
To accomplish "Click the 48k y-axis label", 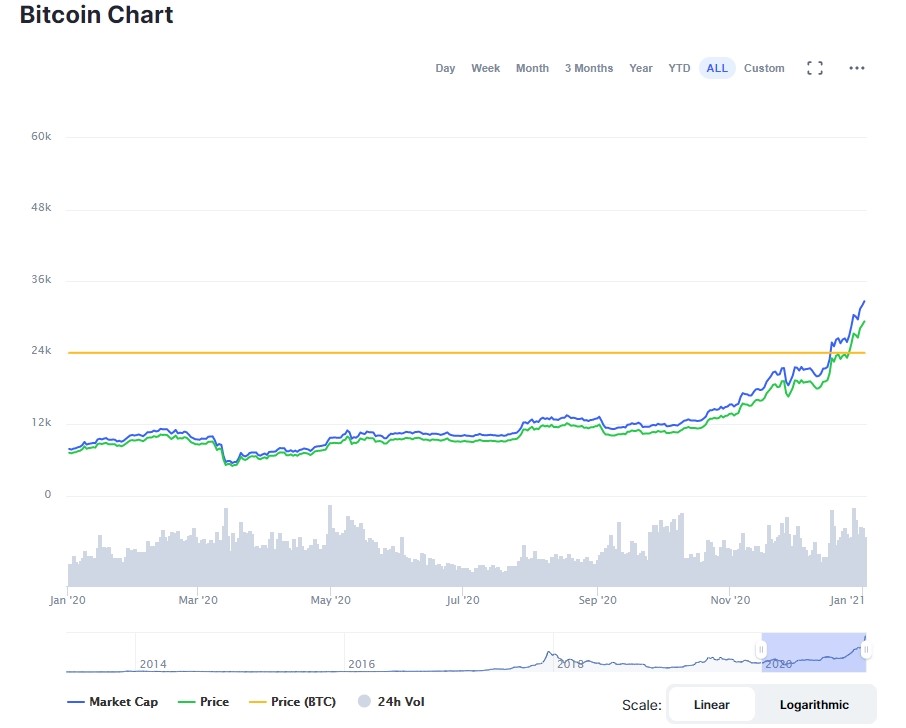I will 41,207.
